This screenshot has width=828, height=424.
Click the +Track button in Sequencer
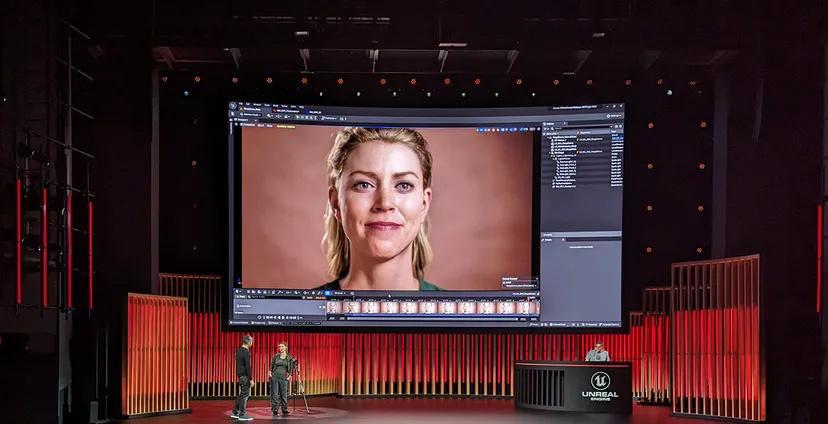click(241, 297)
